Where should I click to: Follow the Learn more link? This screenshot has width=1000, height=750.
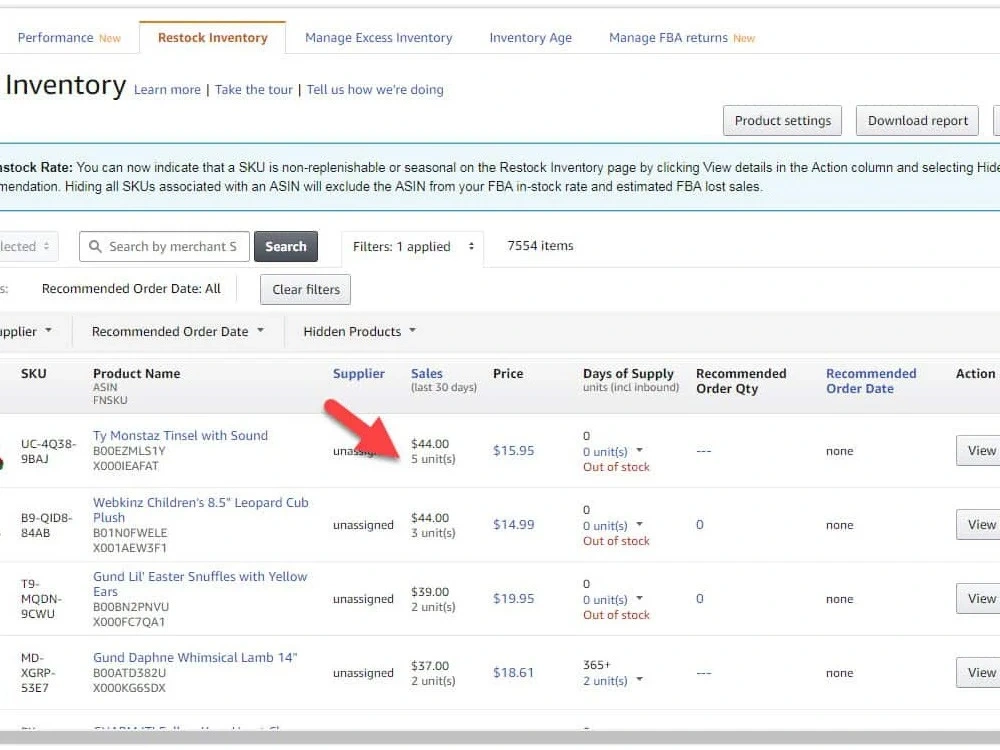click(x=167, y=90)
